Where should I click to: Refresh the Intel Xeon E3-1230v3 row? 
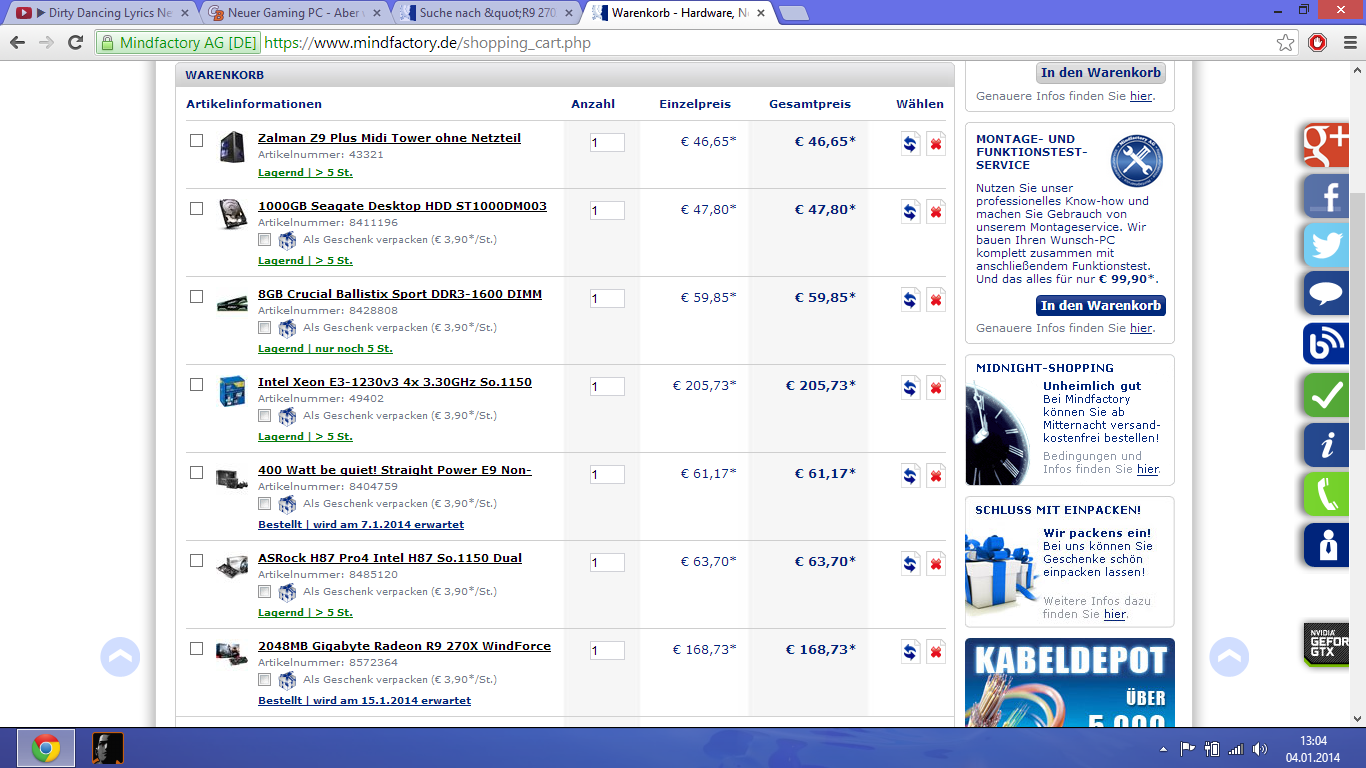pos(910,387)
